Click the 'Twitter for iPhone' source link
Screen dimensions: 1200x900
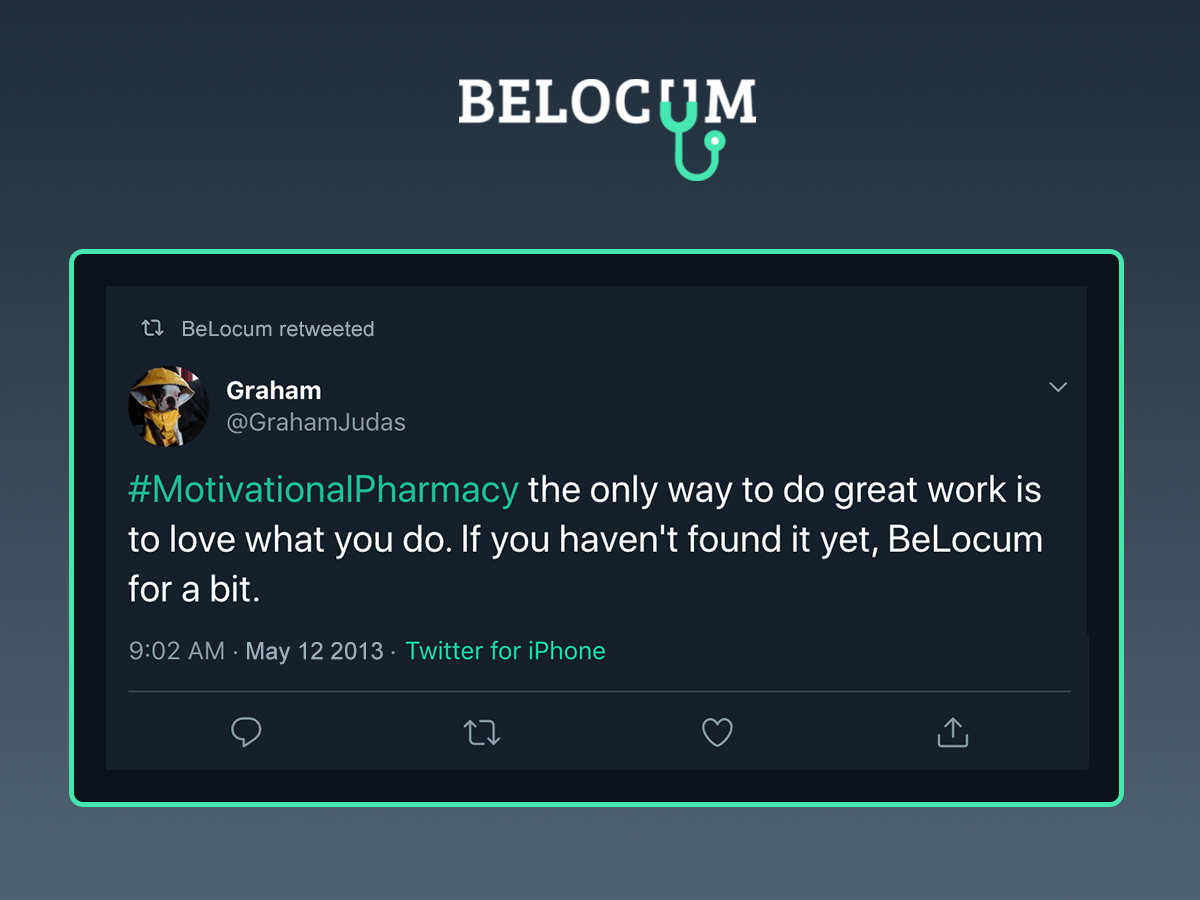tap(505, 651)
